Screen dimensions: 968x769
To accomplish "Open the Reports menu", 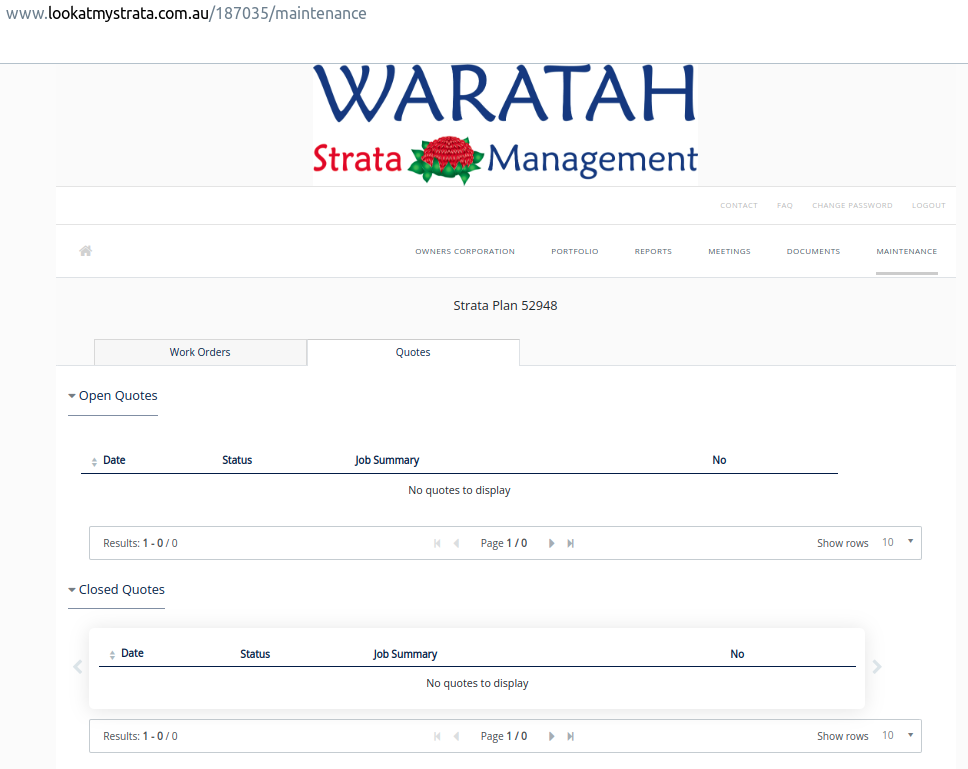I will coord(653,251).
